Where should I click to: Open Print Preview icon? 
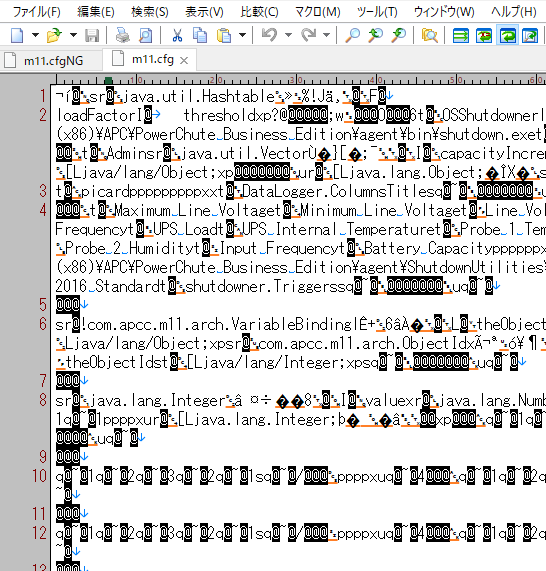(x=146, y=35)
